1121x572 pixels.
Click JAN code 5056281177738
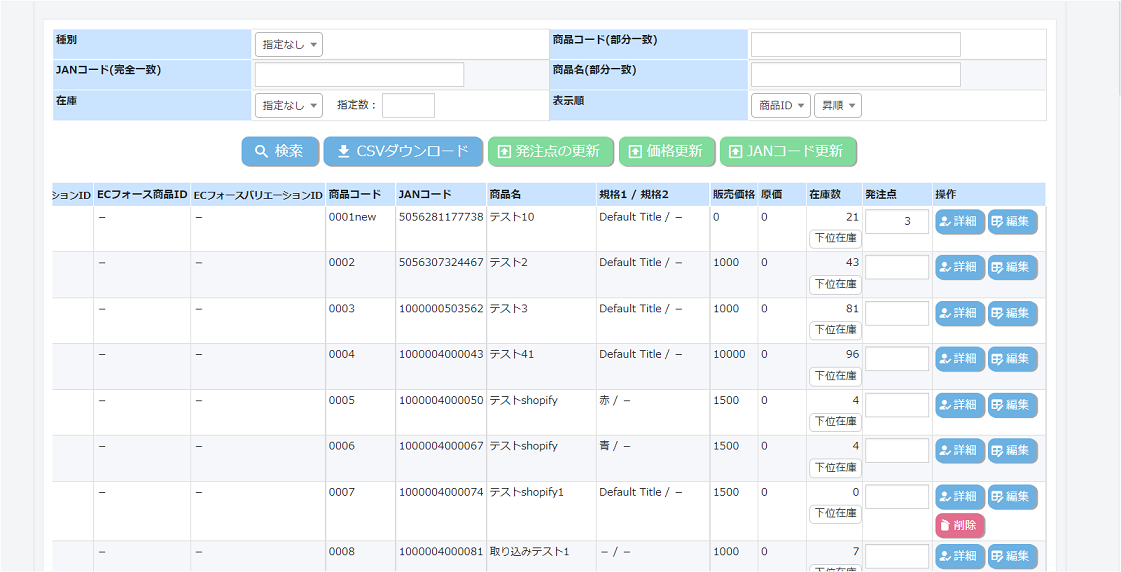point(441,217)
